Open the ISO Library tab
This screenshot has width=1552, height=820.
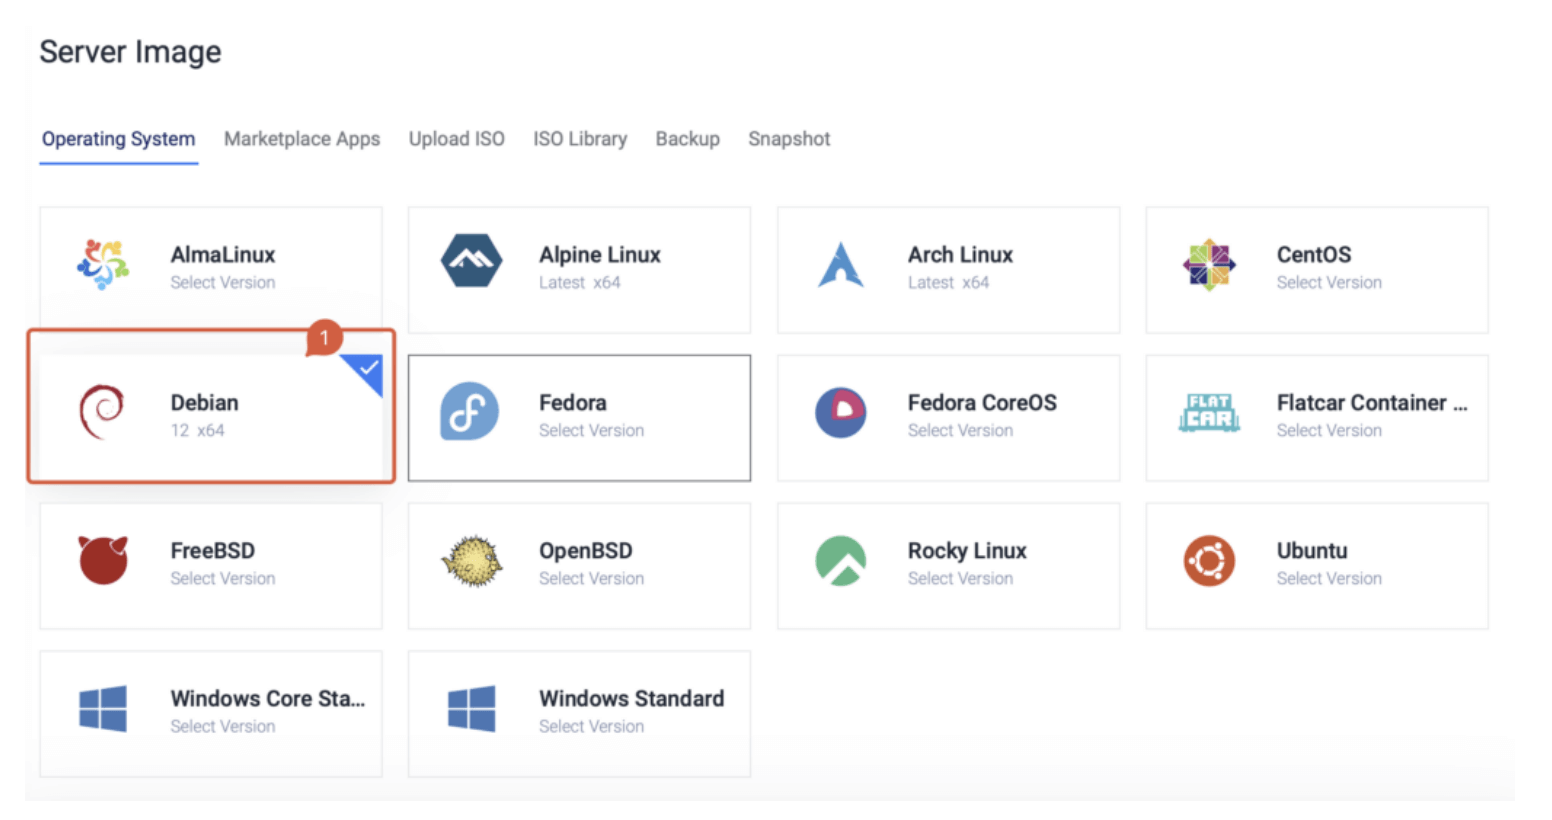[580, 139]
